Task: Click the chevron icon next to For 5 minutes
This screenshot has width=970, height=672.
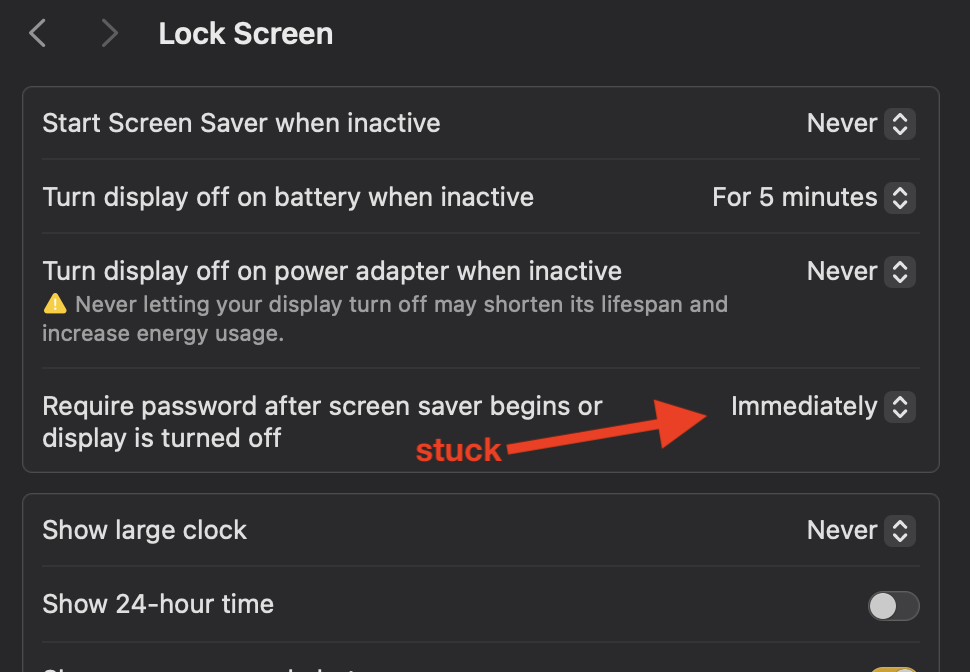Action: pos(901,197)
